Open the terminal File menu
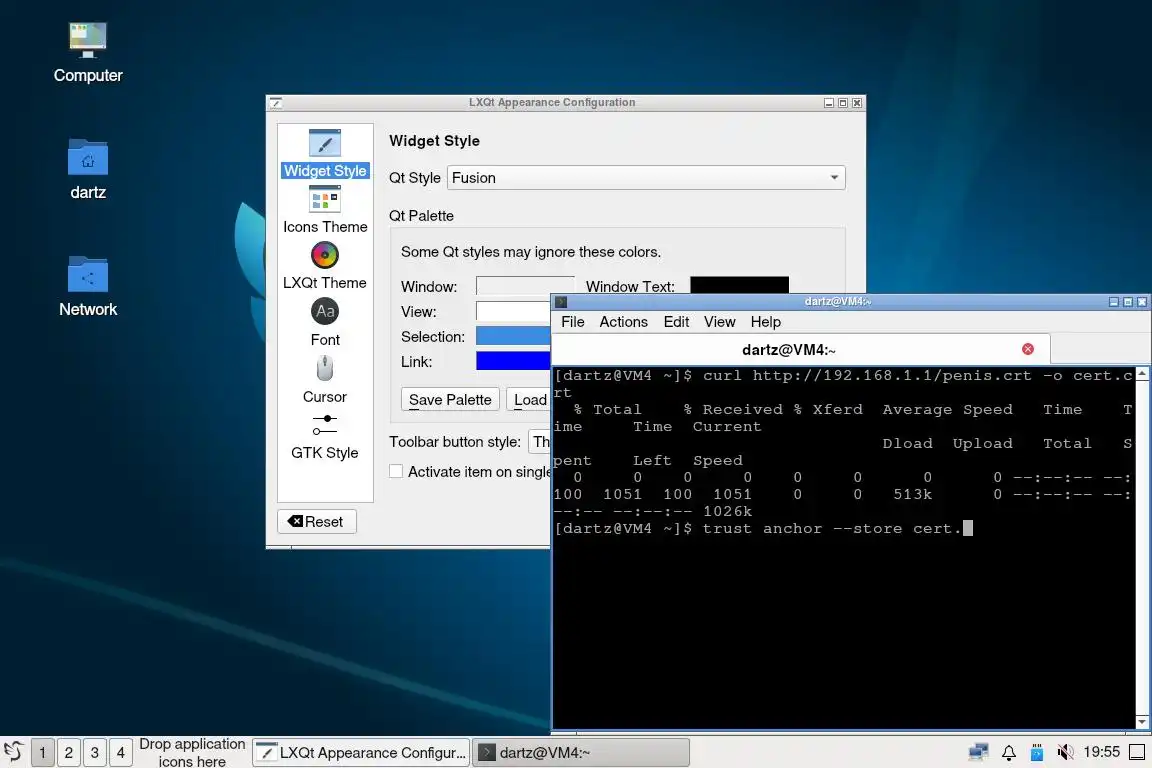1152x768 pixels. (x=572, y=322)
